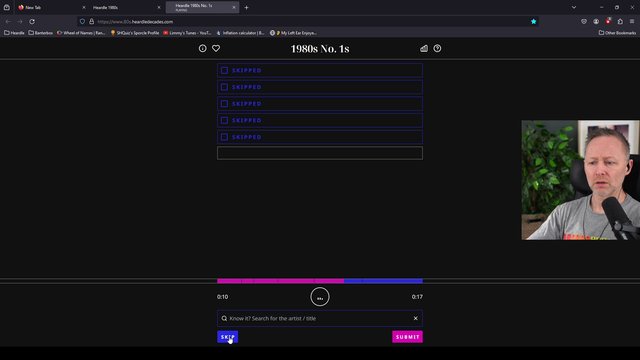
Task: Open the Inflation calculator bookmark
Action: 240,33
